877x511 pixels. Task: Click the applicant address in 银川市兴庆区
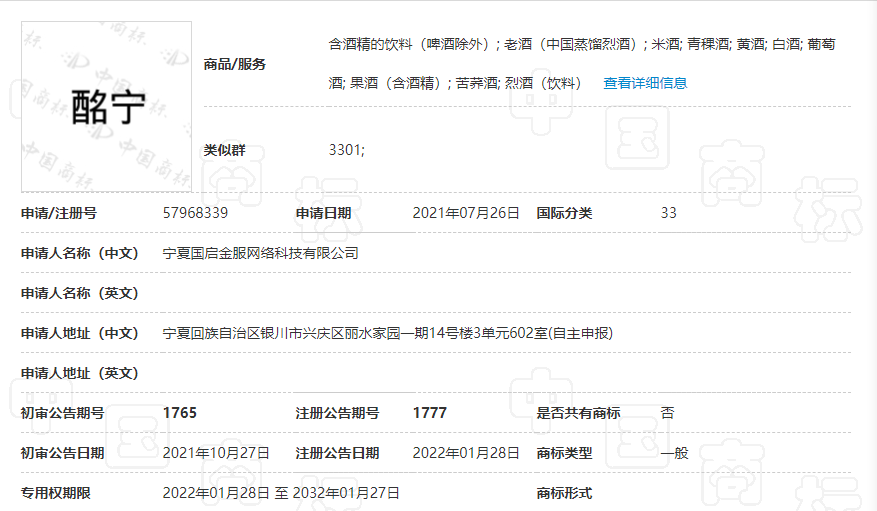388,333
